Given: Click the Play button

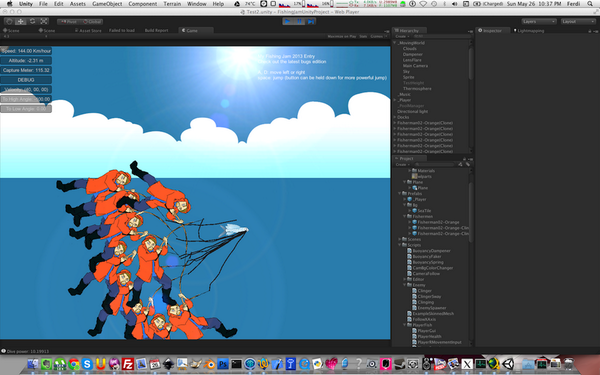Looking at the screenshot, I should point(288,21).
